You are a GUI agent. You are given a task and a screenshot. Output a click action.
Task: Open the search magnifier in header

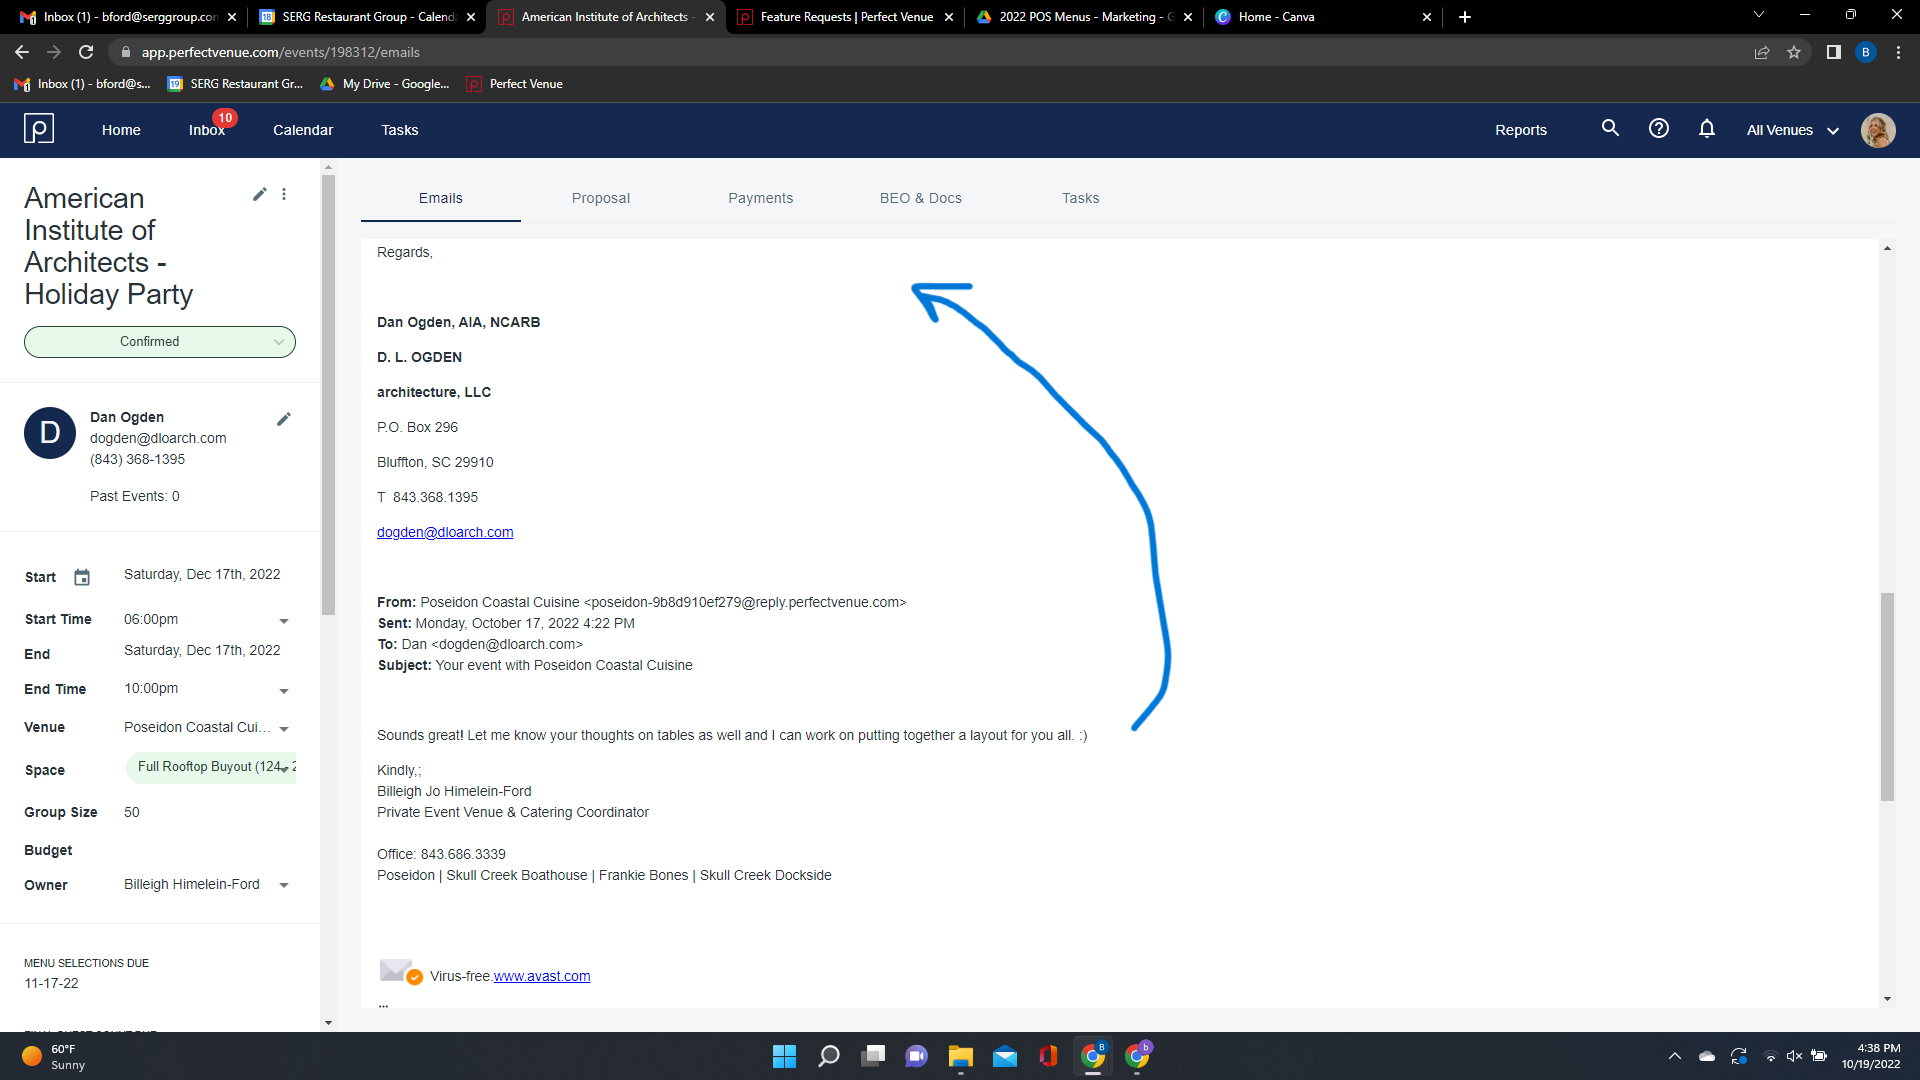(x=1610, y=129)
